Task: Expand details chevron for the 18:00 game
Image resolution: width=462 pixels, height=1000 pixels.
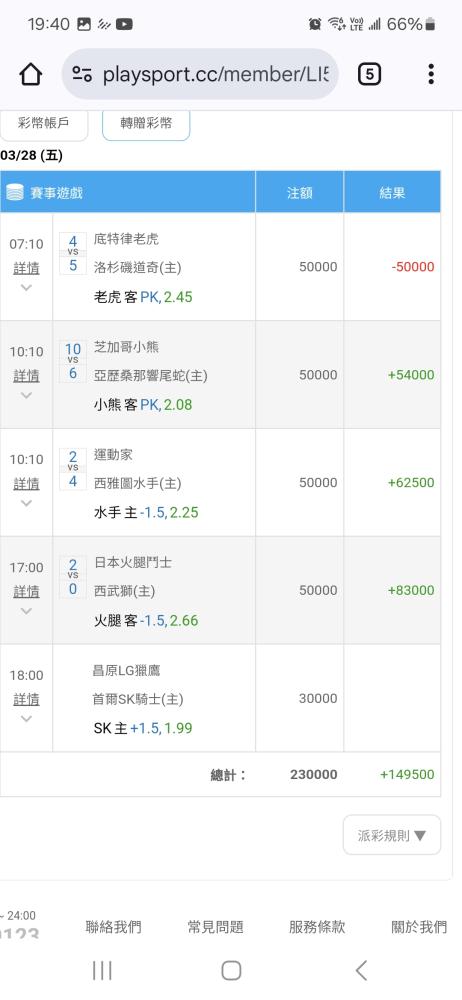Action: [26, 719]
